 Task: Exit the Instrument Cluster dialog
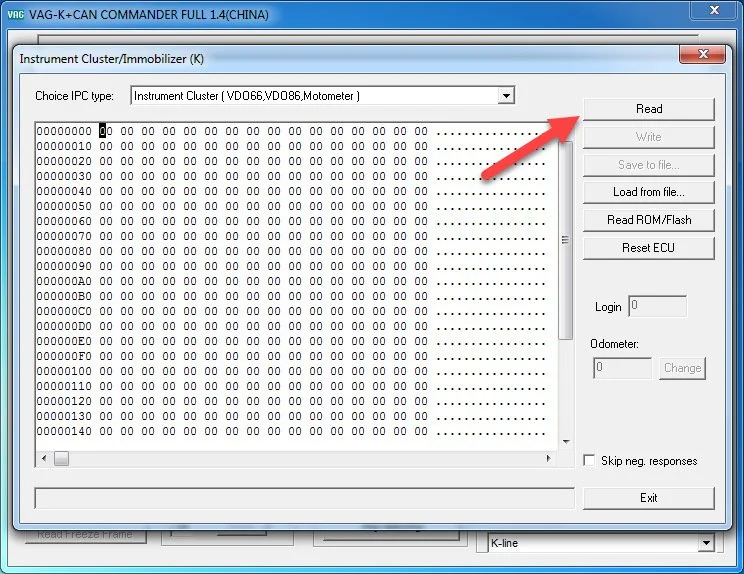648,498
